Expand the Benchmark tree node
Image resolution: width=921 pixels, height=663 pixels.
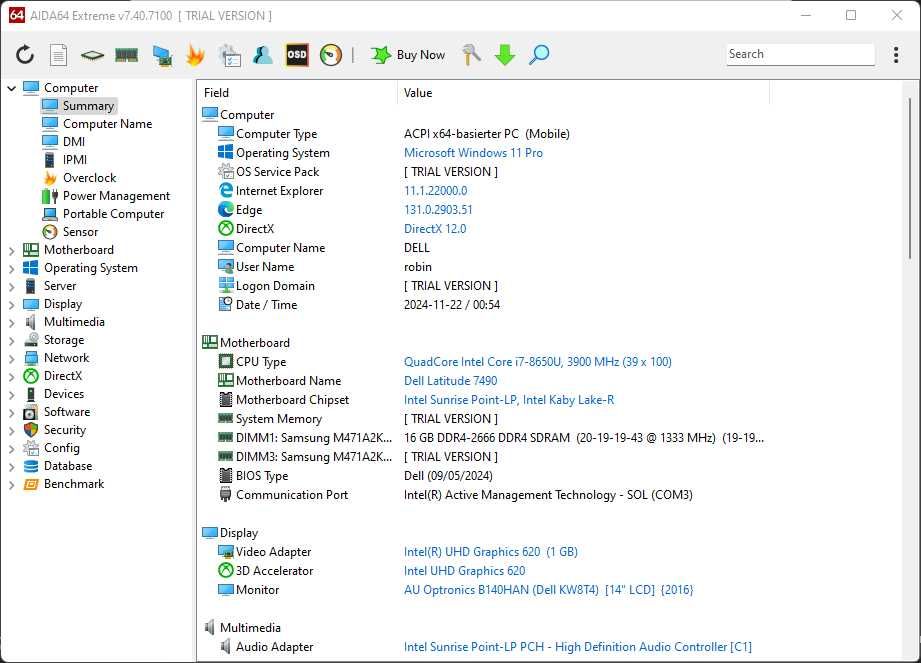click(11, 485)
